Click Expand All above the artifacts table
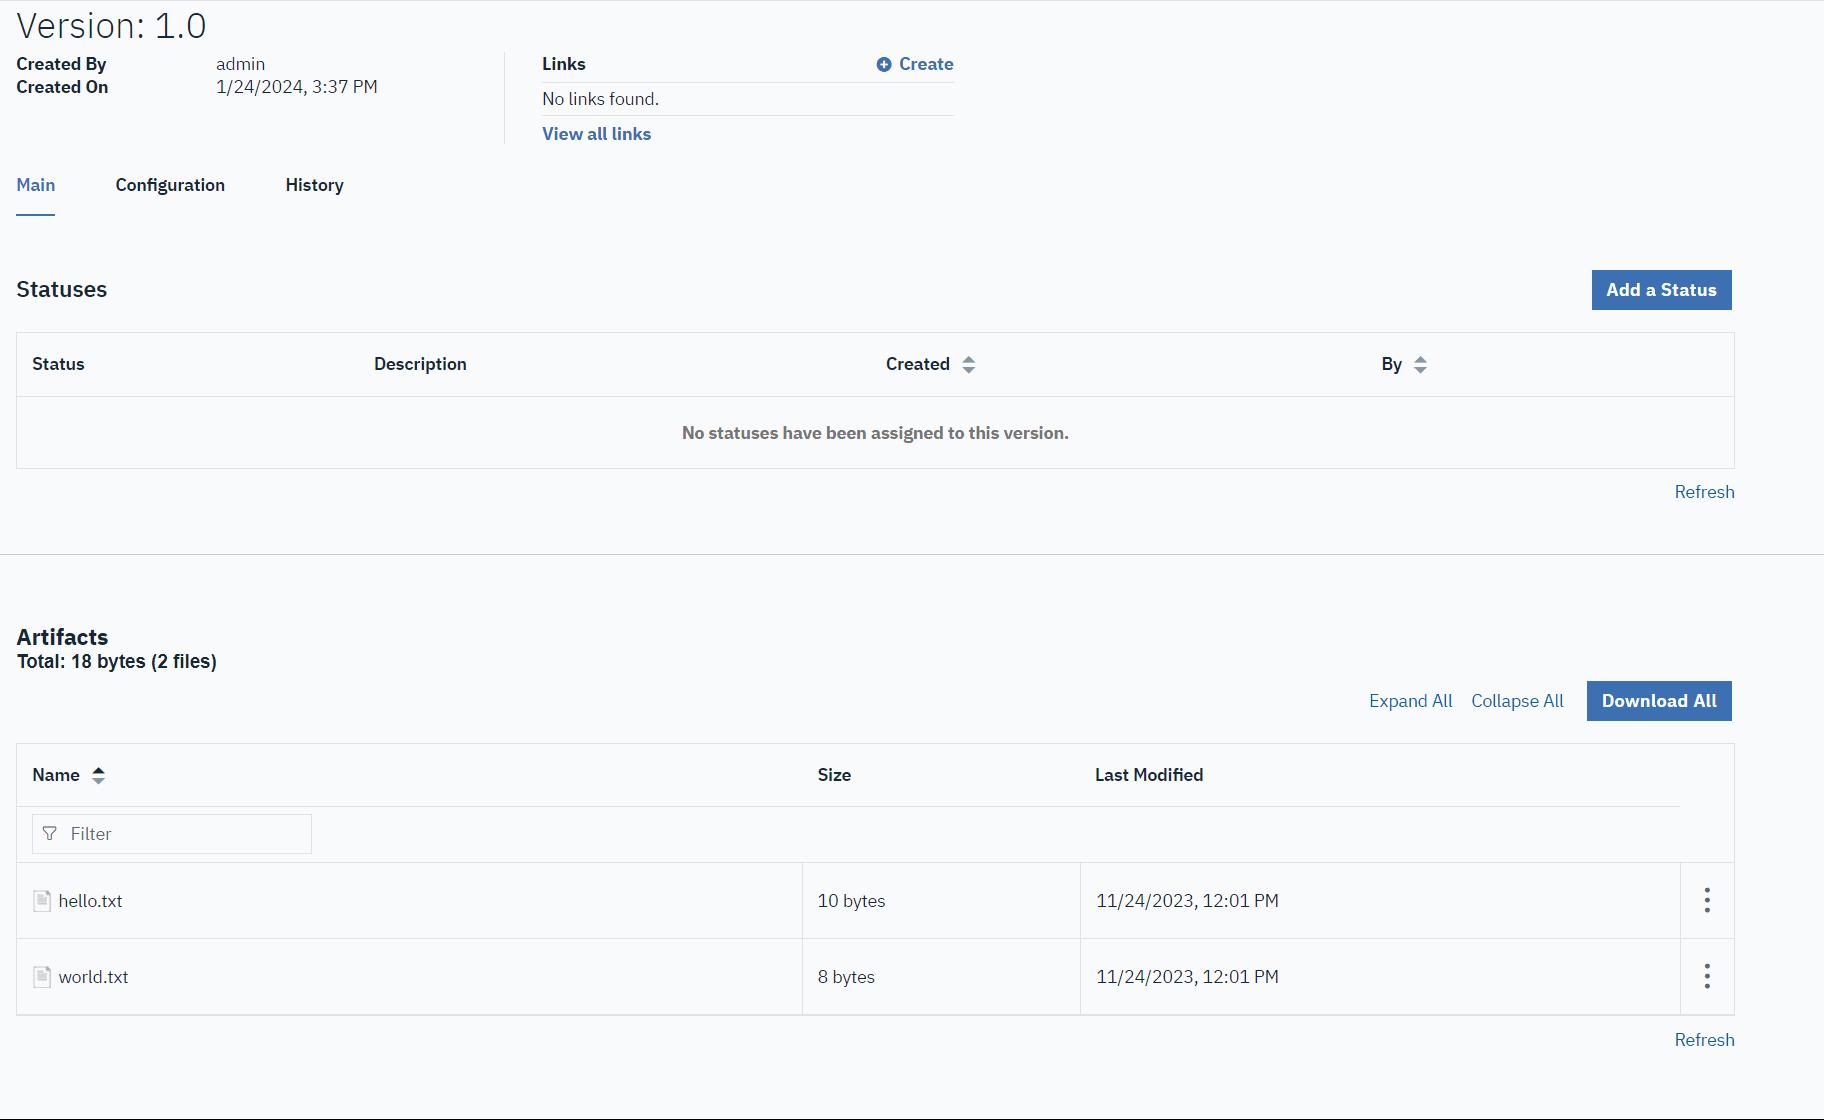 pyautogui.click(x=1410, y=700)
